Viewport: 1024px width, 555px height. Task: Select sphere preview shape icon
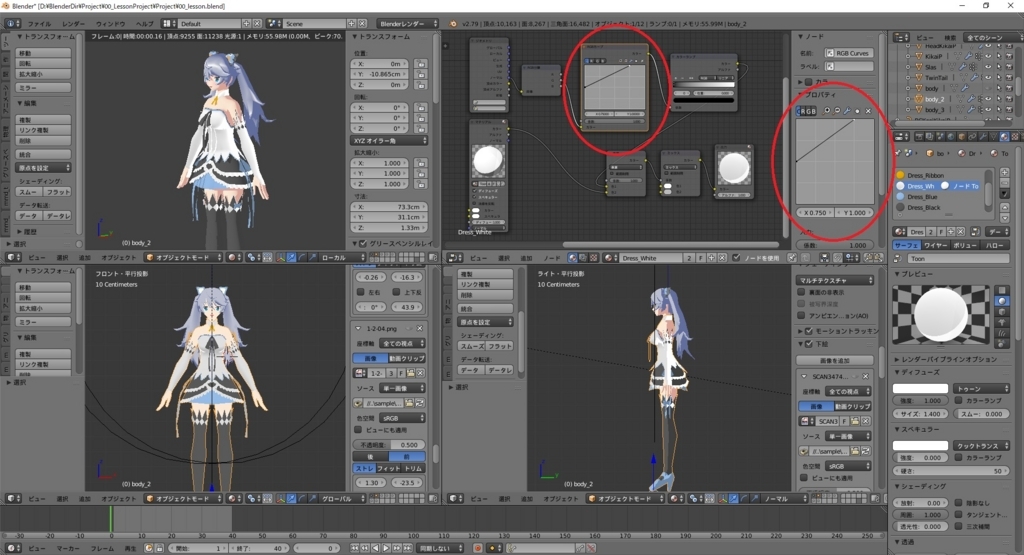[x=1002, y=301]
